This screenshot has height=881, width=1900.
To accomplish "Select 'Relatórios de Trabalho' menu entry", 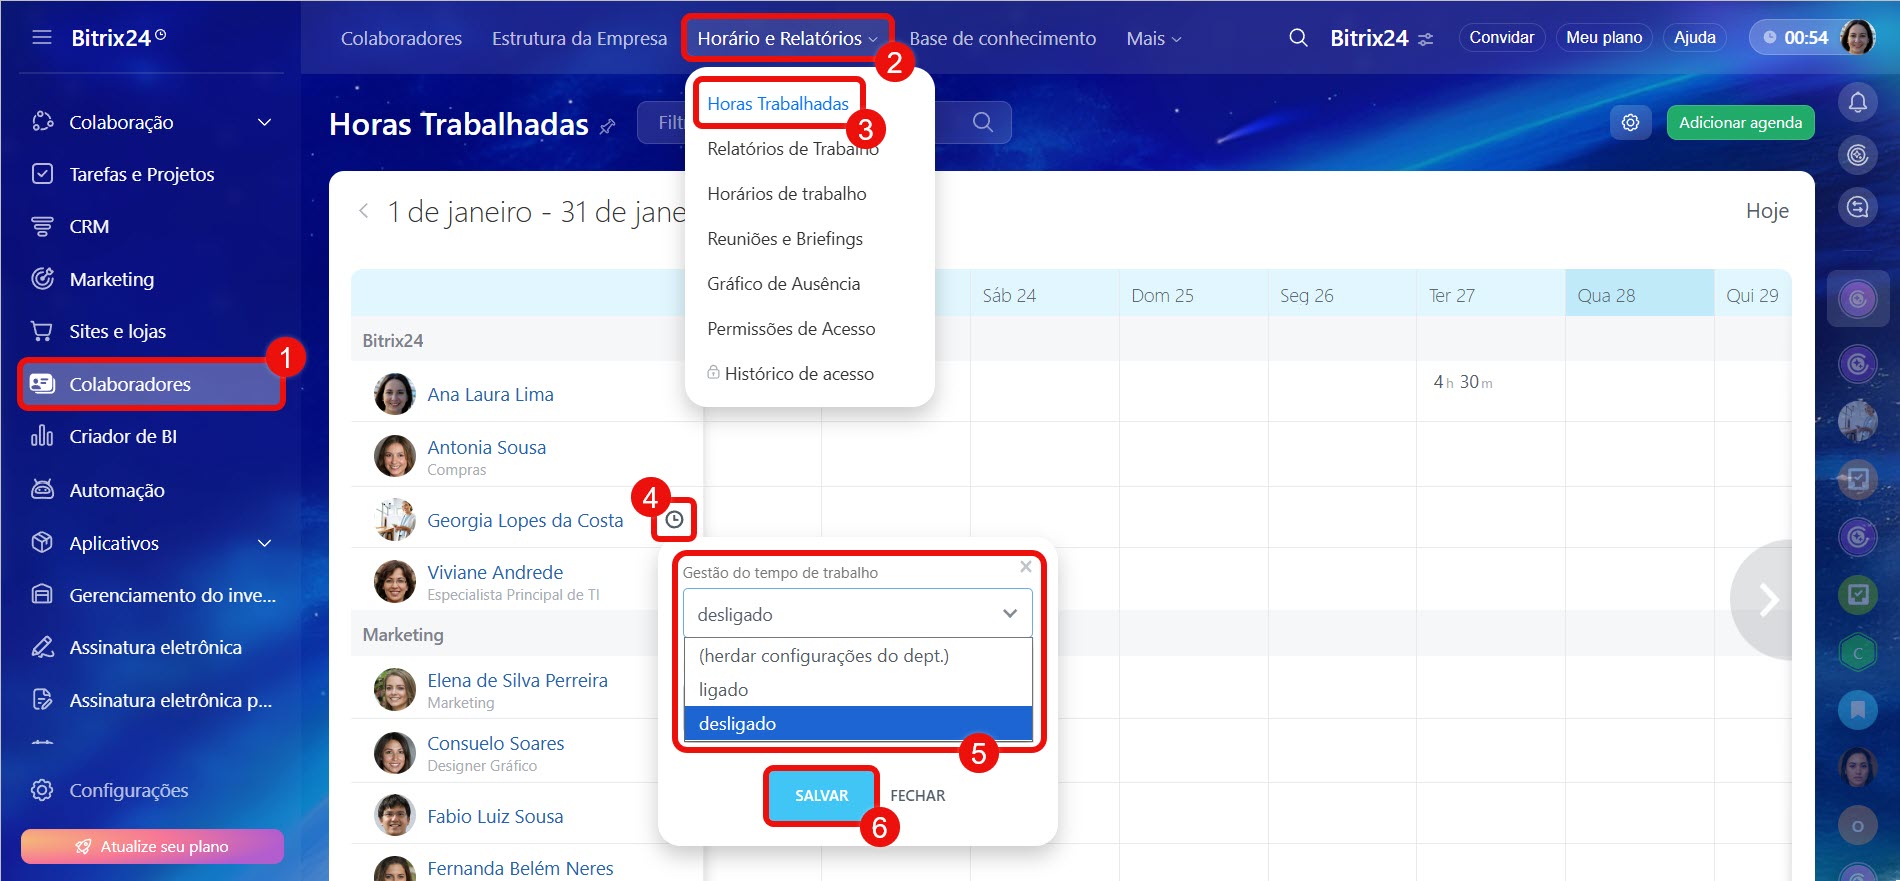I will click(792, 149).
